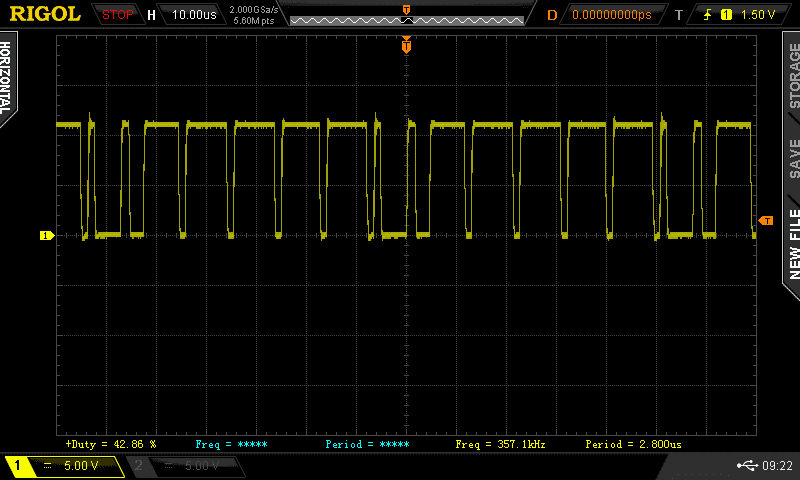Click the trigger source channel 1 badge

coord(727,15)
